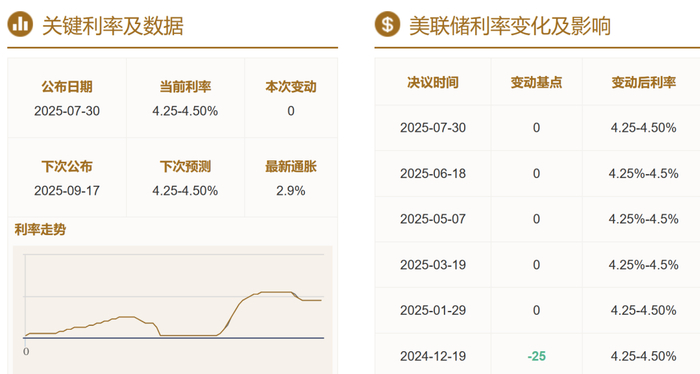Select the 公布日期 label
Image resolution: width=700 pixels, height=374 pixels.
(67, 87)
